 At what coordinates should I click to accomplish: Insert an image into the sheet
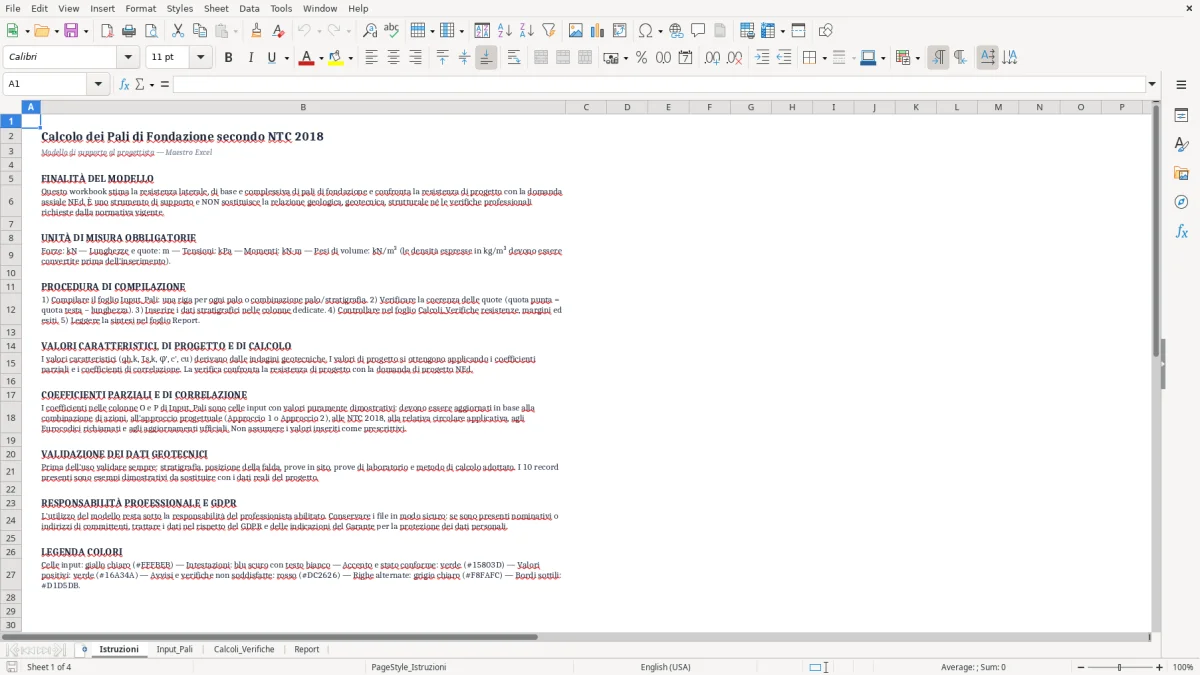coord(575,31)
